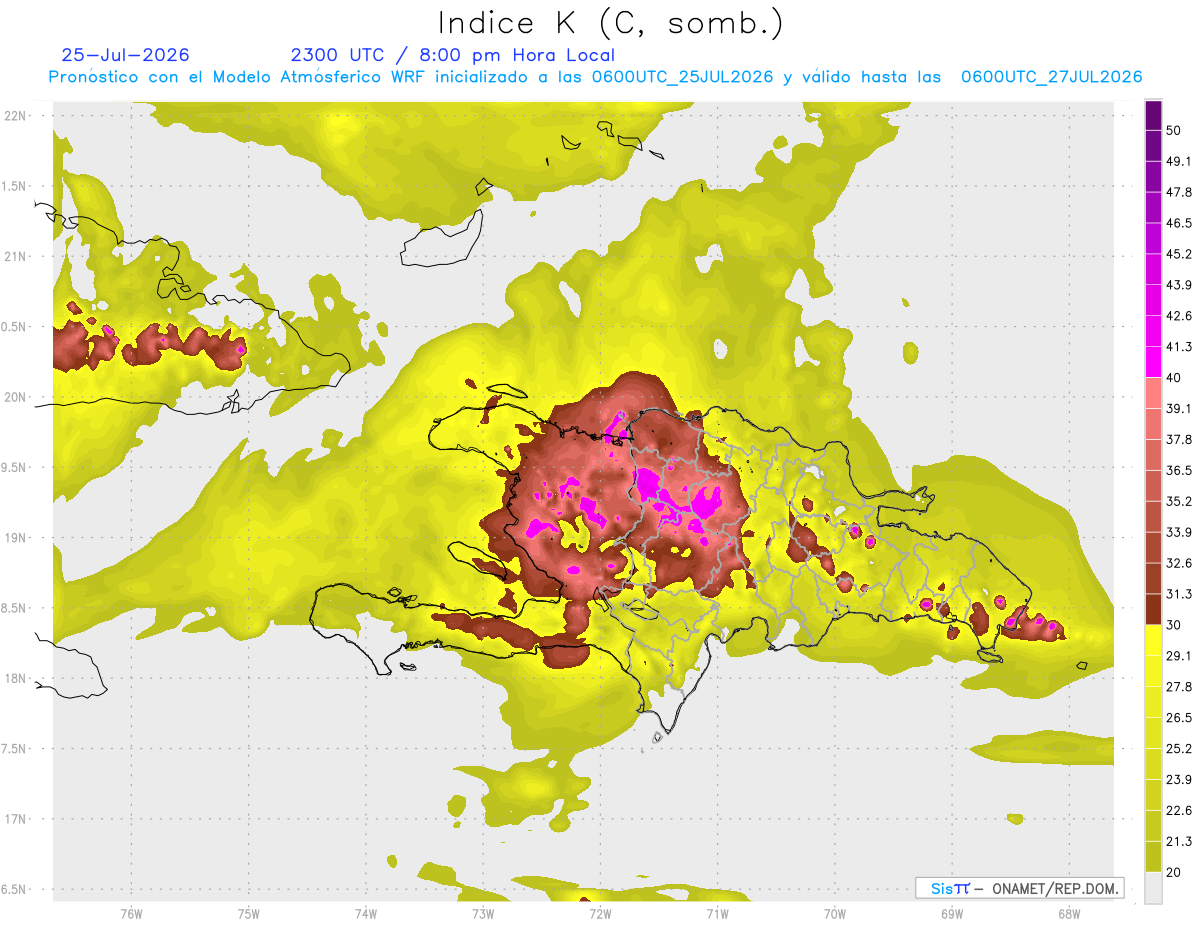Image resolution: width=1200 pixels, height=927 pixels.
Task: Click the legend value "22.6"
Action: 1179,811
